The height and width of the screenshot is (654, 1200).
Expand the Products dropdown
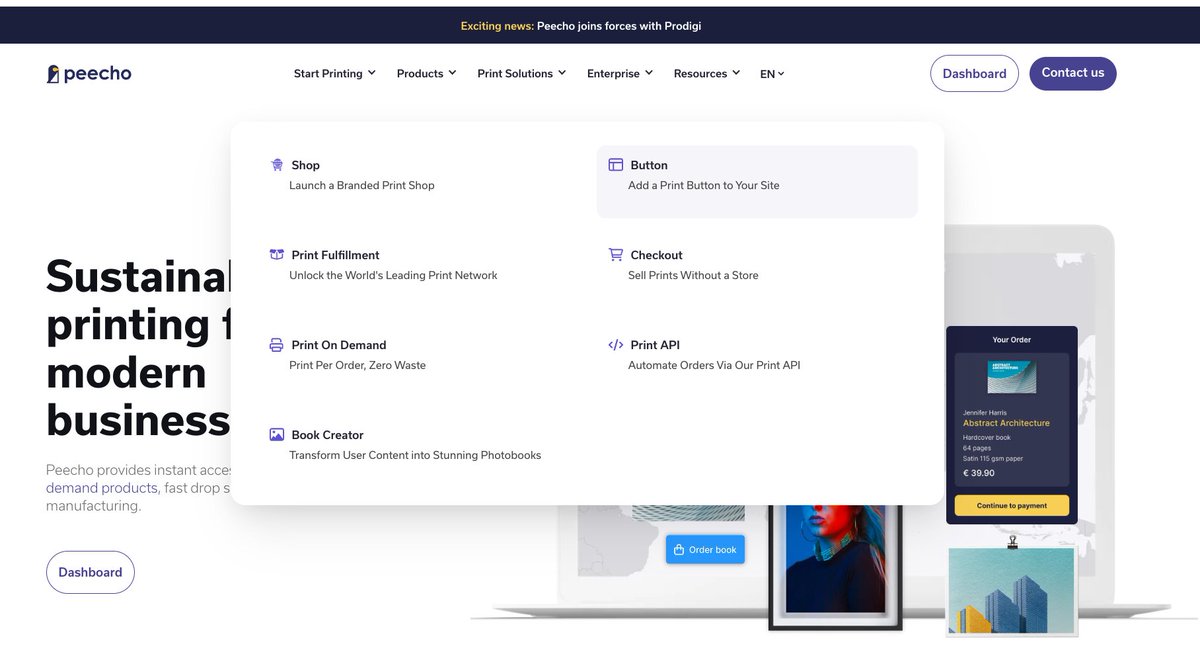tap(426, 74)
